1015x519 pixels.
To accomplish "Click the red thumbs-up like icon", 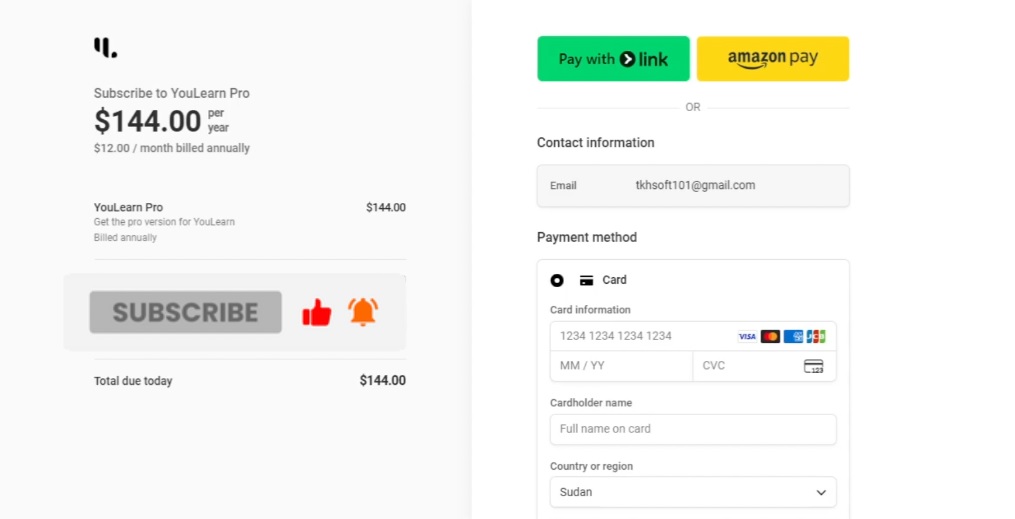I will [x=317, y=312].
